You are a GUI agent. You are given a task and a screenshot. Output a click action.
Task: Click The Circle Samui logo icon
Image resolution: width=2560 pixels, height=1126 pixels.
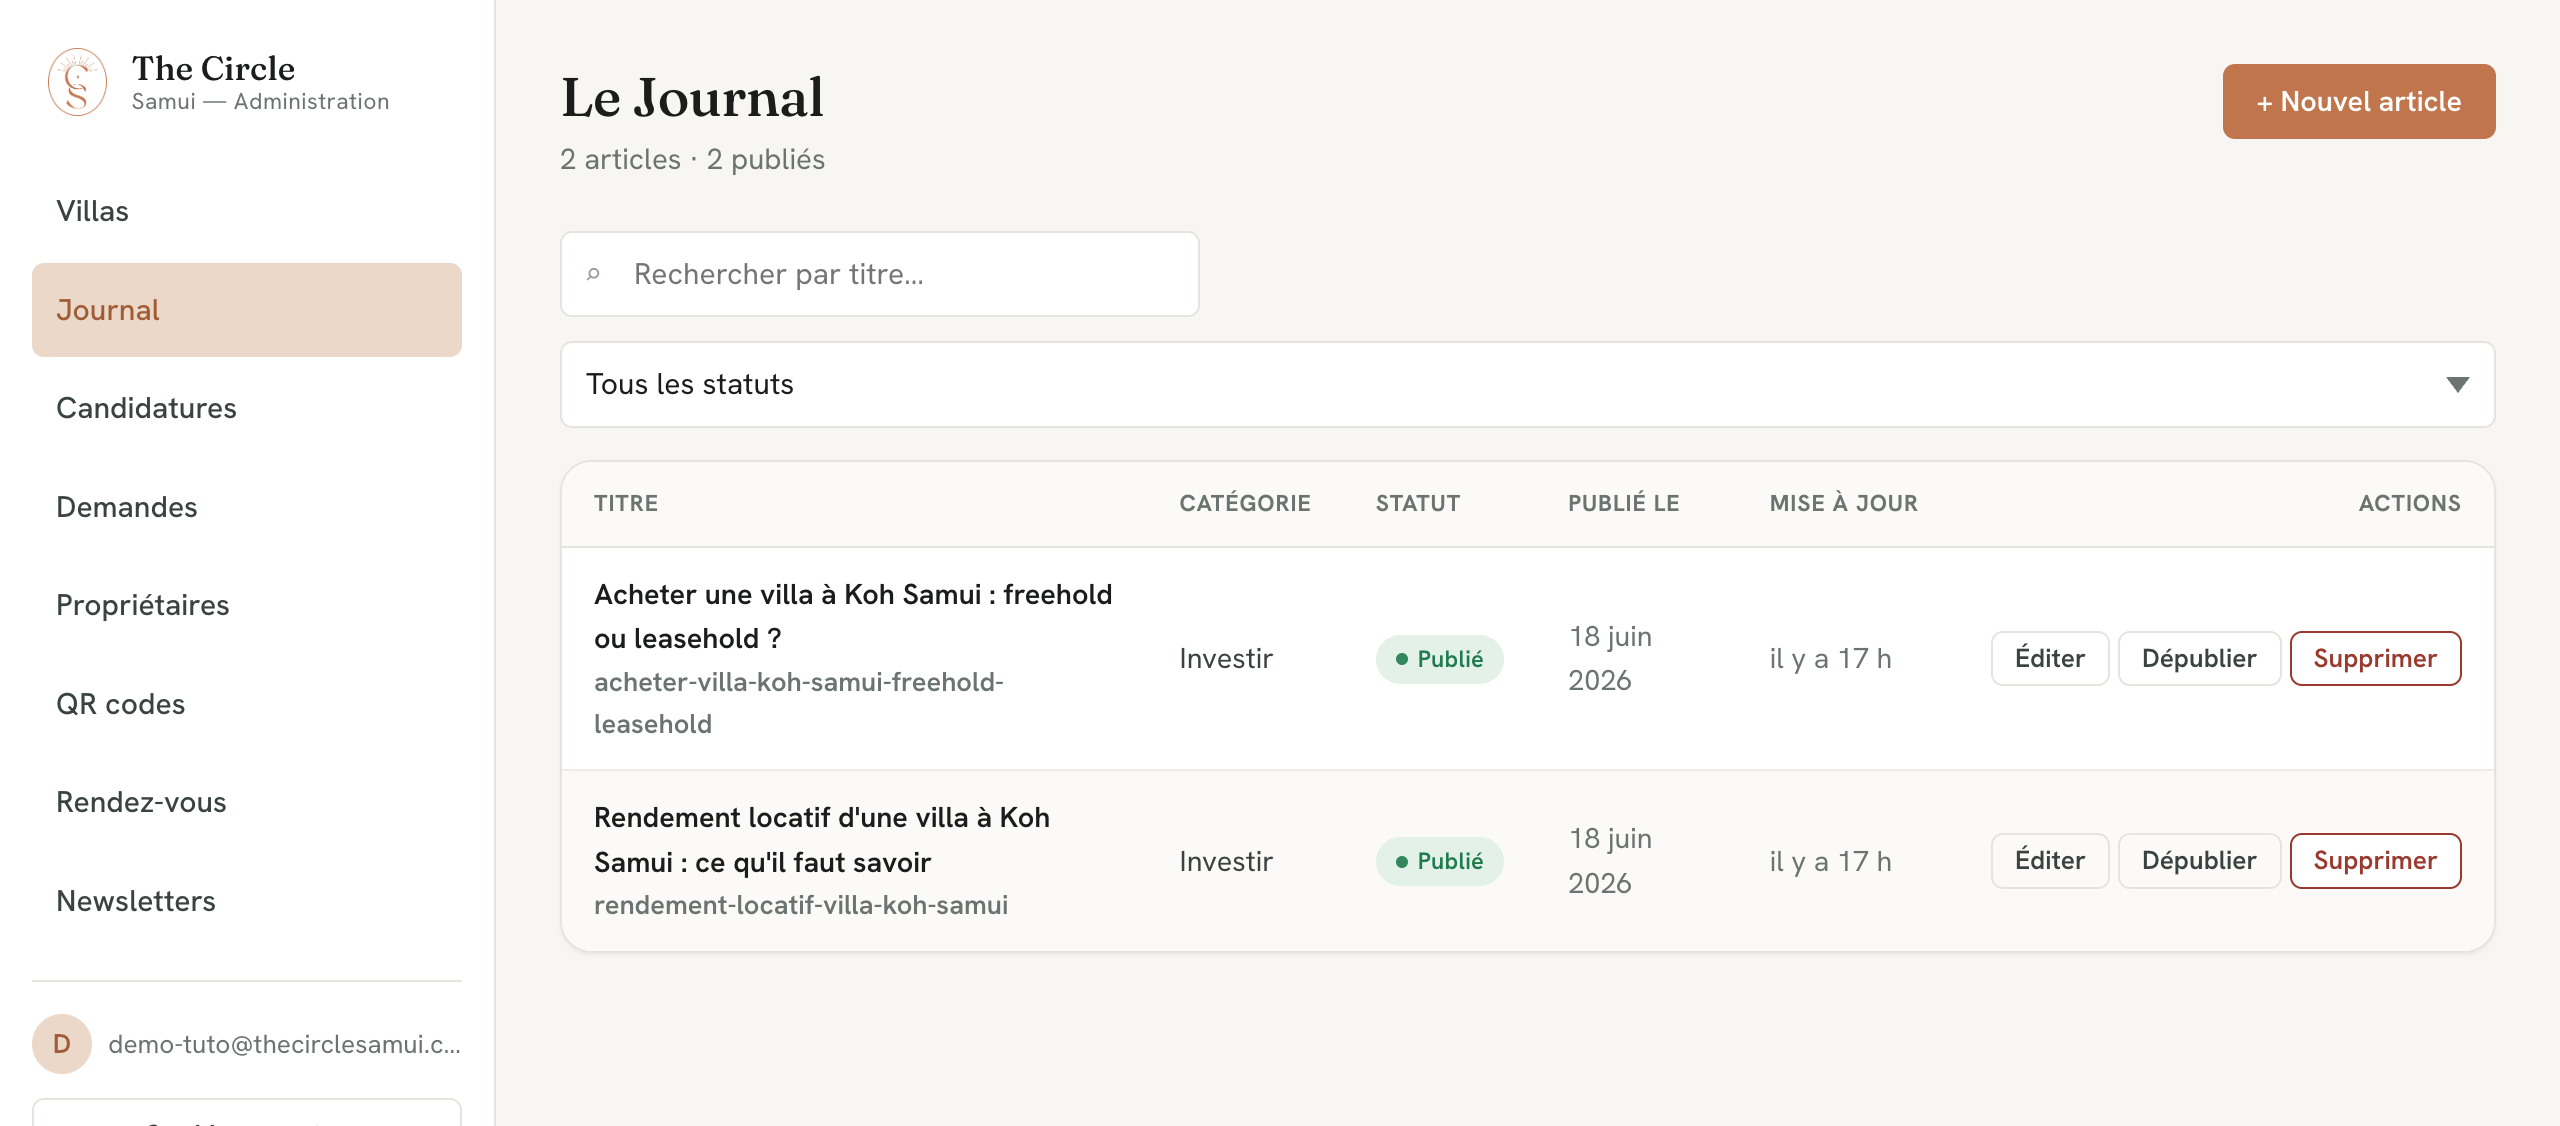(78, 82)
